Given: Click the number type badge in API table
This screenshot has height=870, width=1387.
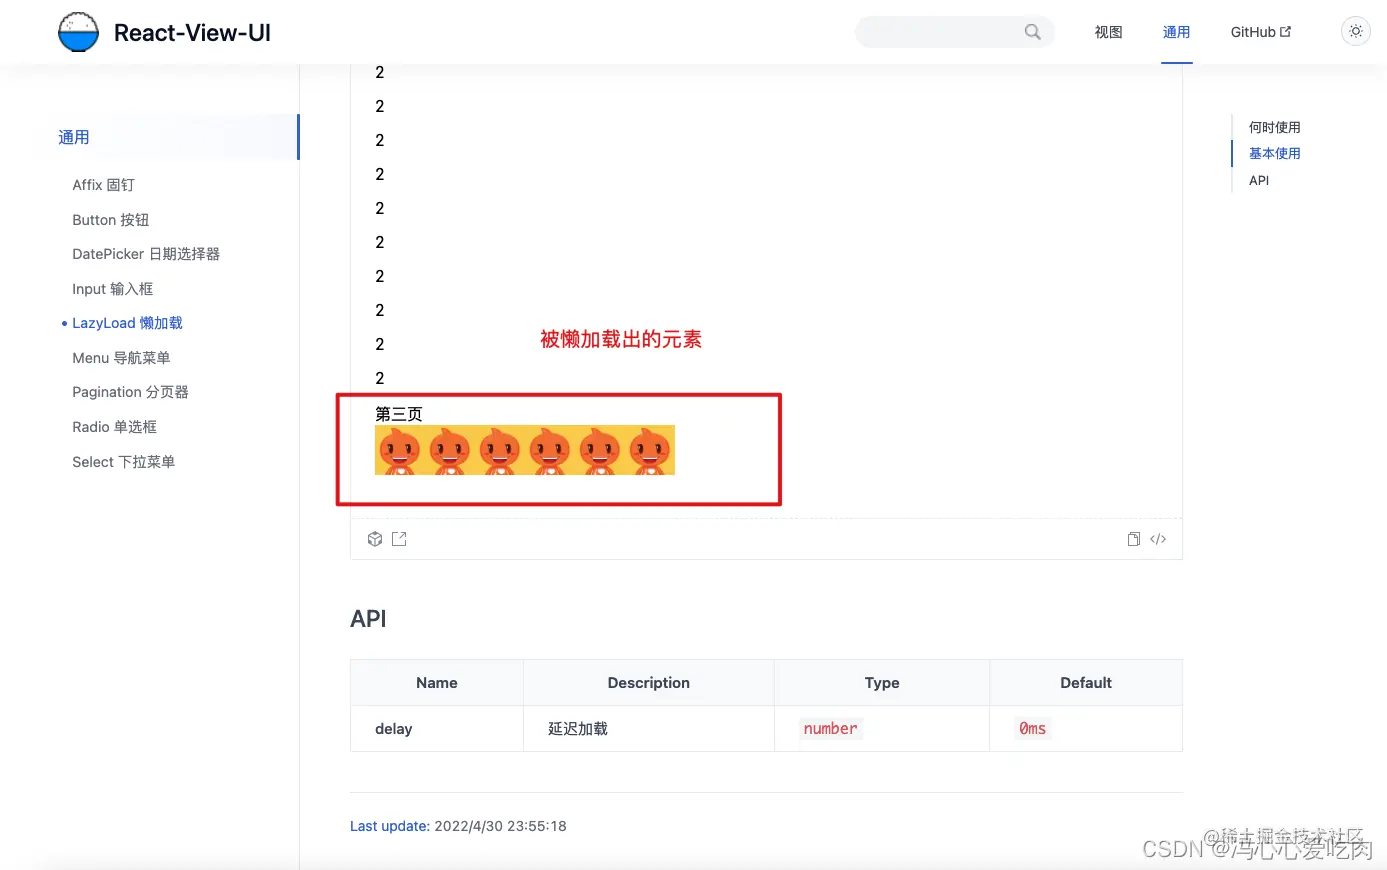Looking at the screenshot, I should [x=830, y=728].
